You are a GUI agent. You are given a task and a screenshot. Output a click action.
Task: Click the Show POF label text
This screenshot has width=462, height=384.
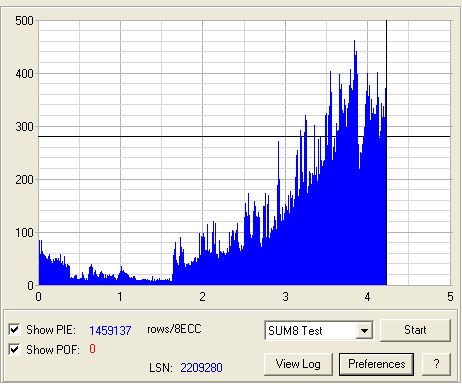pos(53,350)
